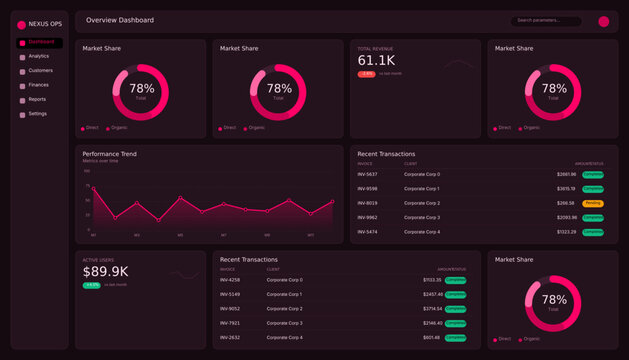Click the Finances sidebar icon
Screen dimensions: 629x360
(x=22, y=86)
